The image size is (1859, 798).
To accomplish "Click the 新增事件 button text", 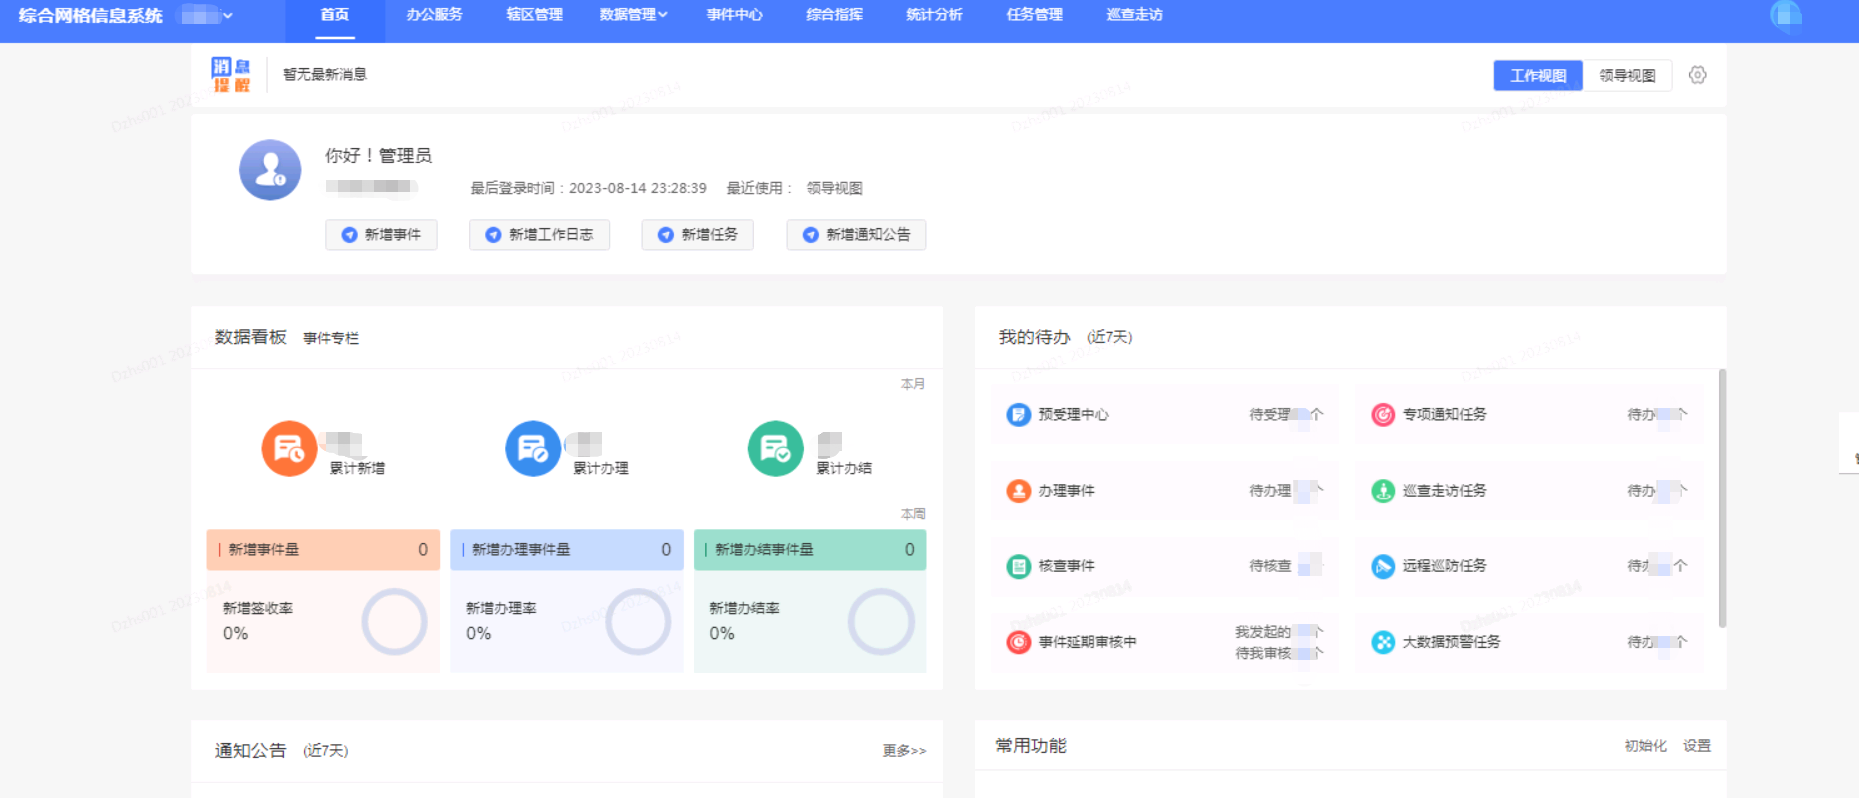I will pyautogui.click(x=393, y=235).
